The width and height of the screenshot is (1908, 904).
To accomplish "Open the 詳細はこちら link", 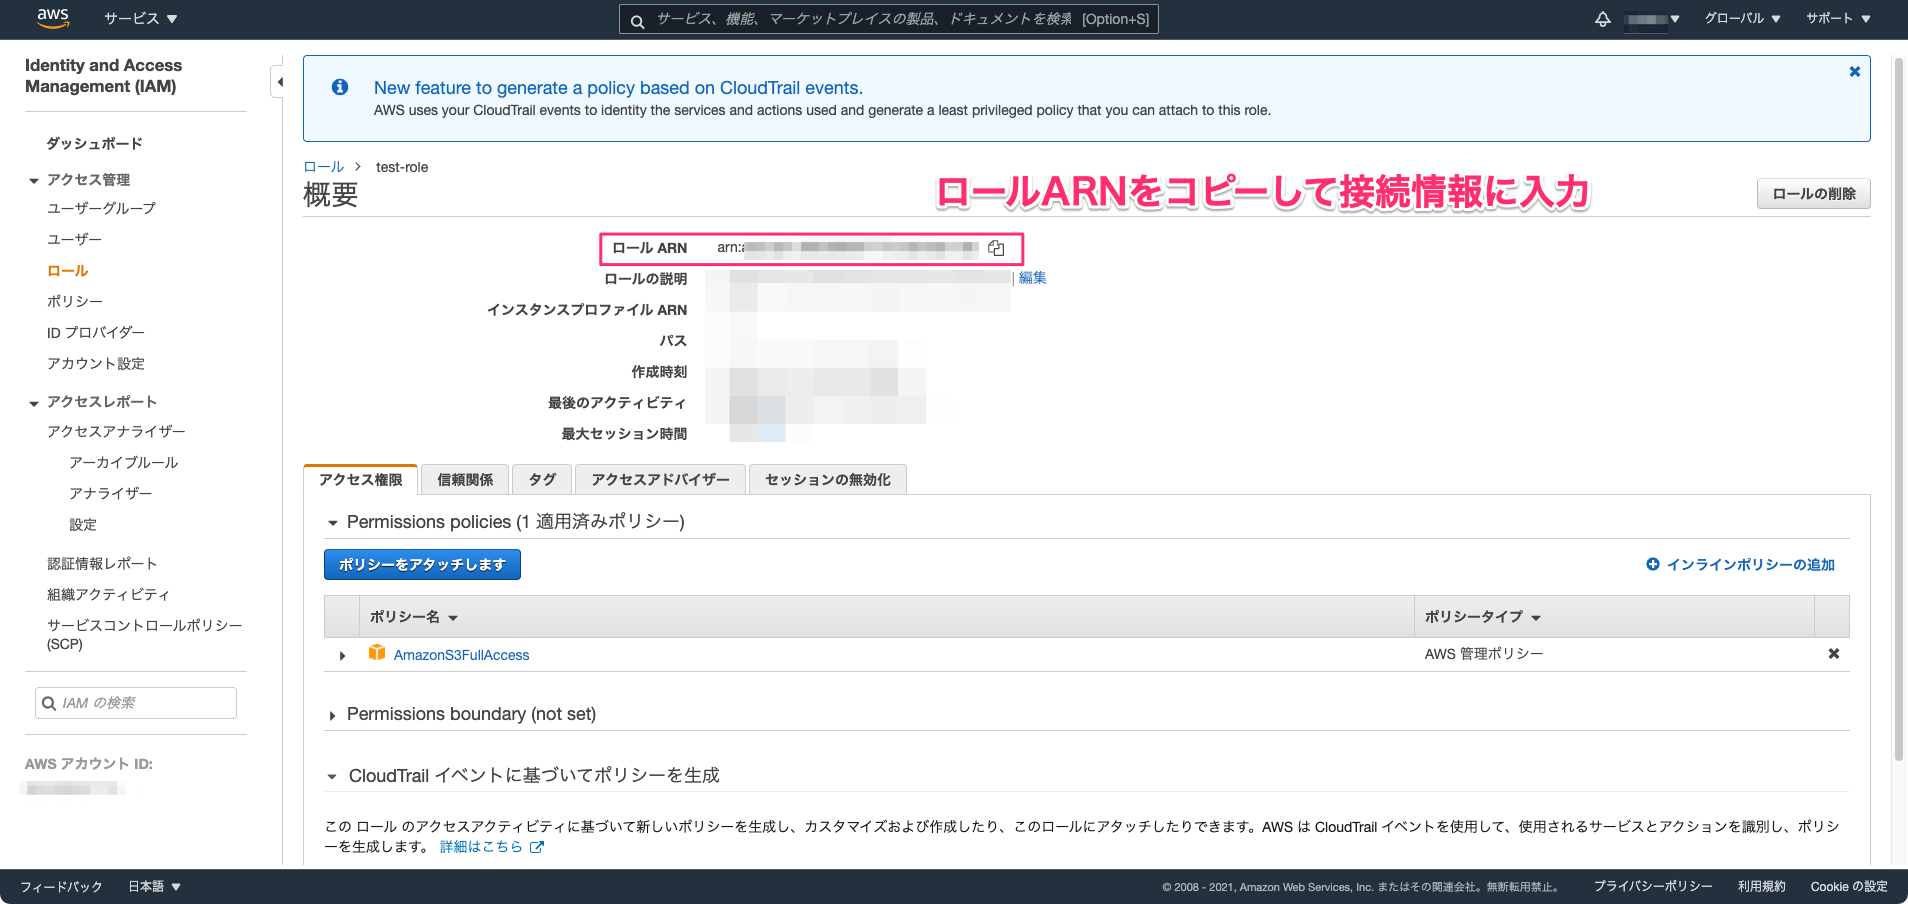I will [x=481, y=847].
